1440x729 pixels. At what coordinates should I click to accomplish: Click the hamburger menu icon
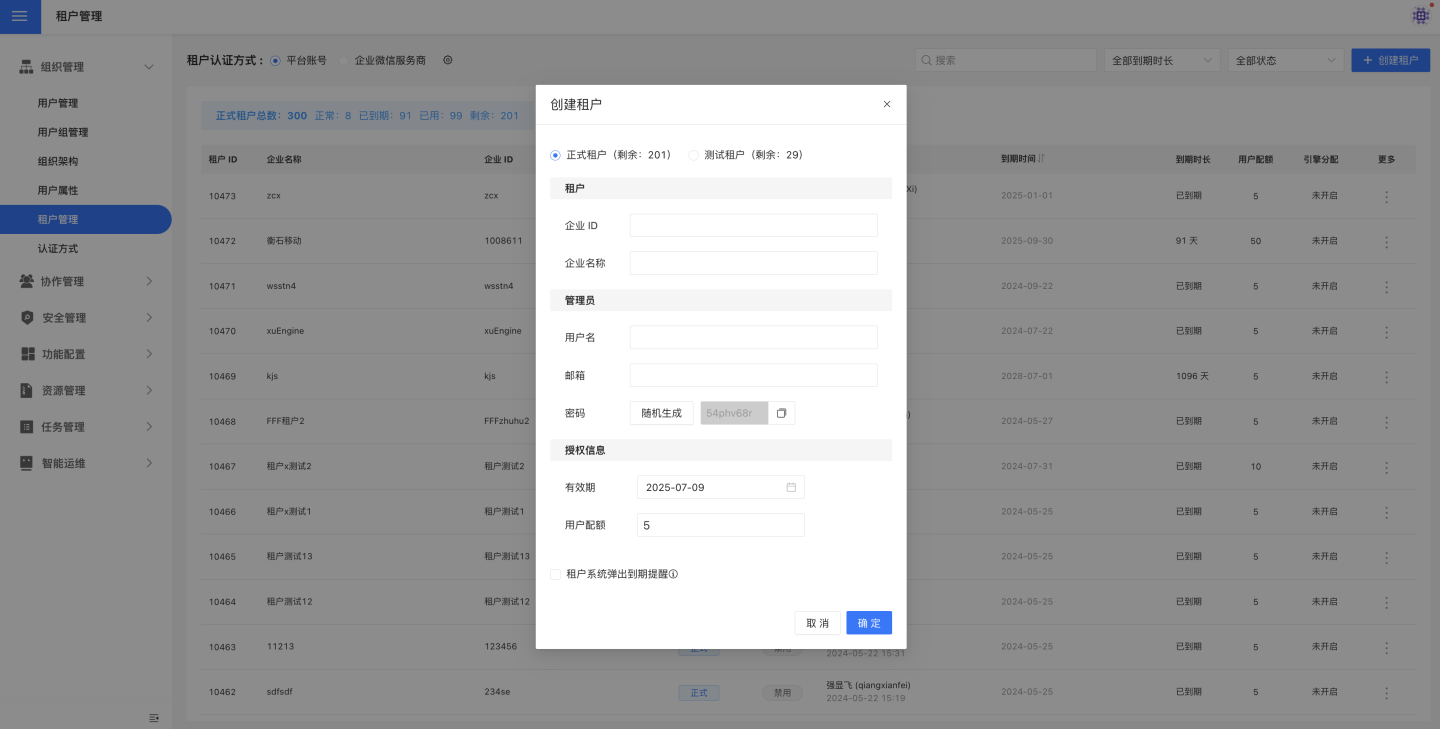[20, 16]
